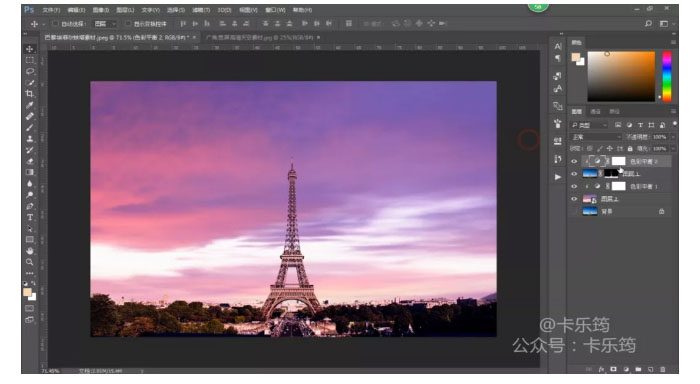This screenshot has width=700, height=384.
Task: Switch to the Channels tab
Action: click(x=595, y=112)
